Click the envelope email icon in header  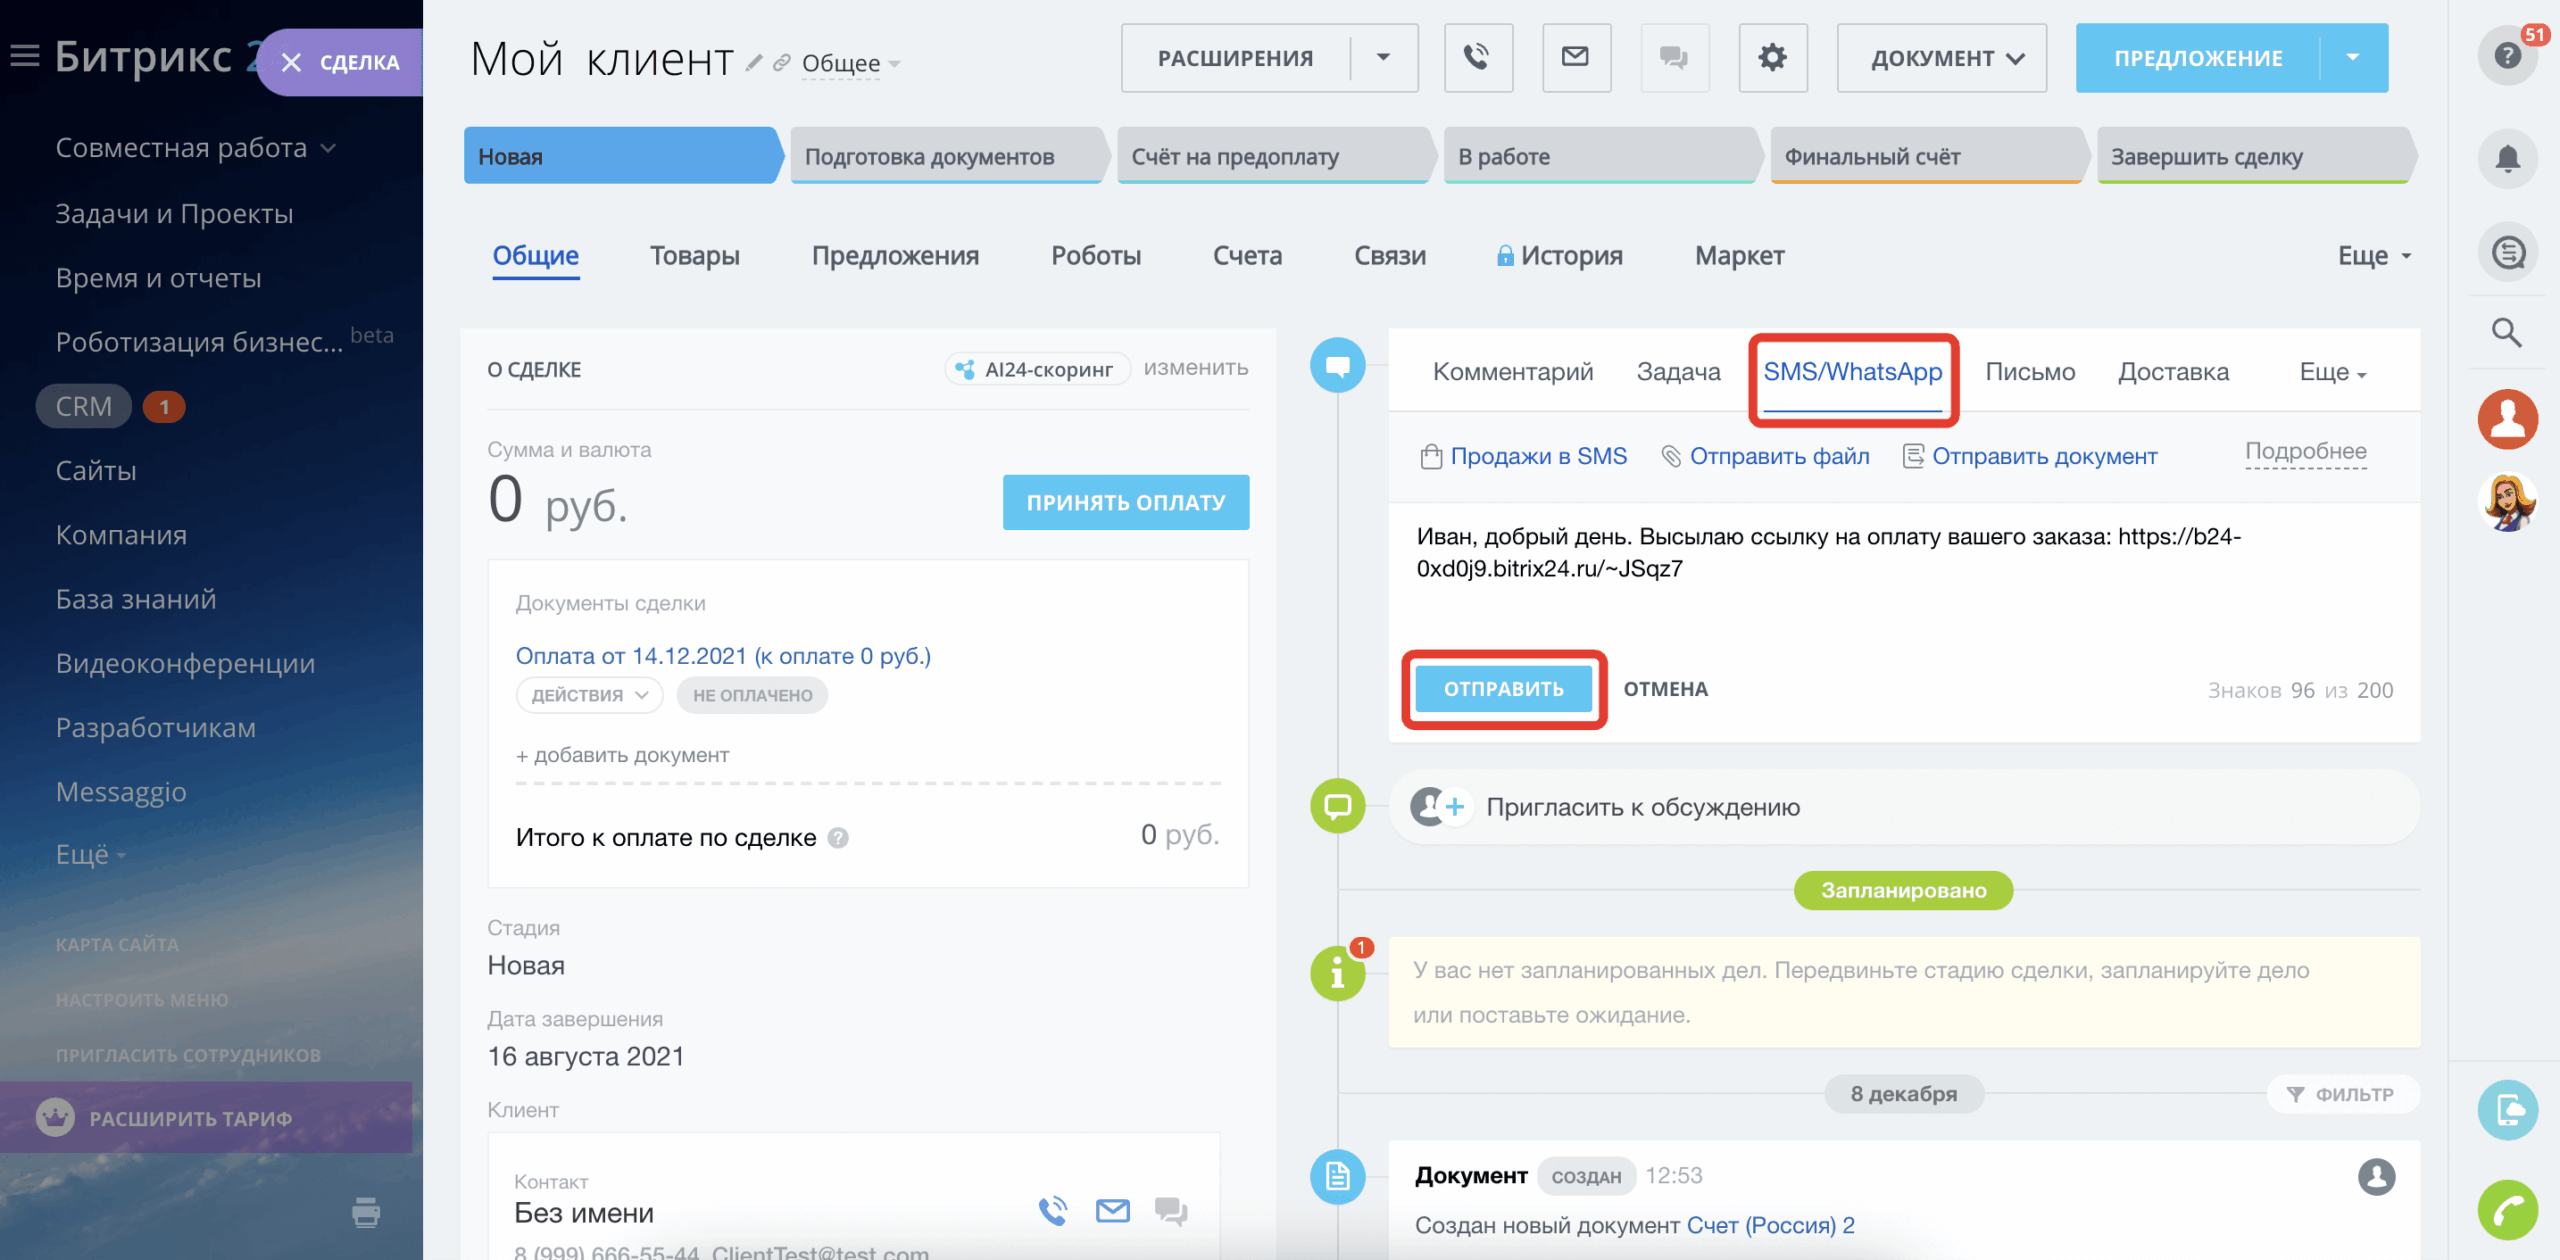[1575, 58]
